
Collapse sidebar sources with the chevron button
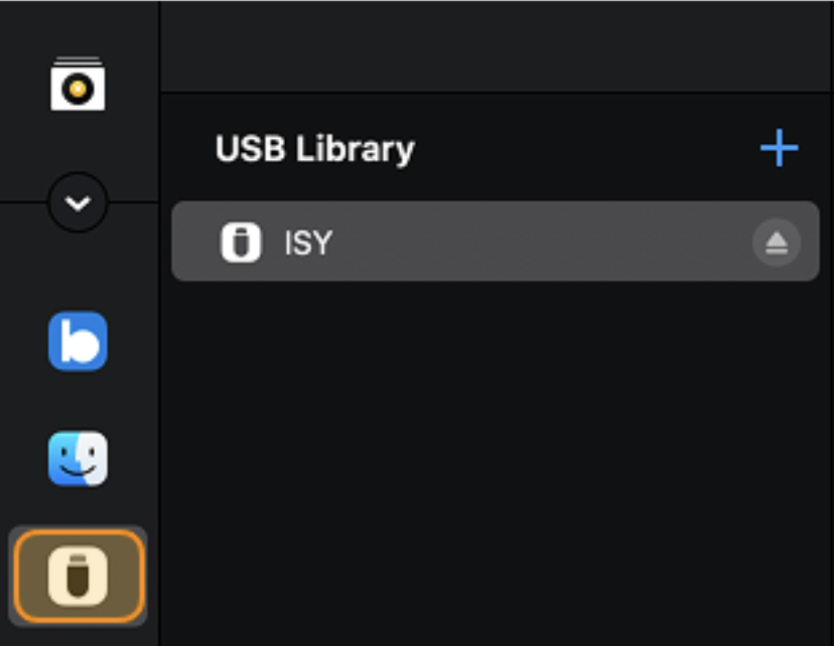tap(78, 203)
